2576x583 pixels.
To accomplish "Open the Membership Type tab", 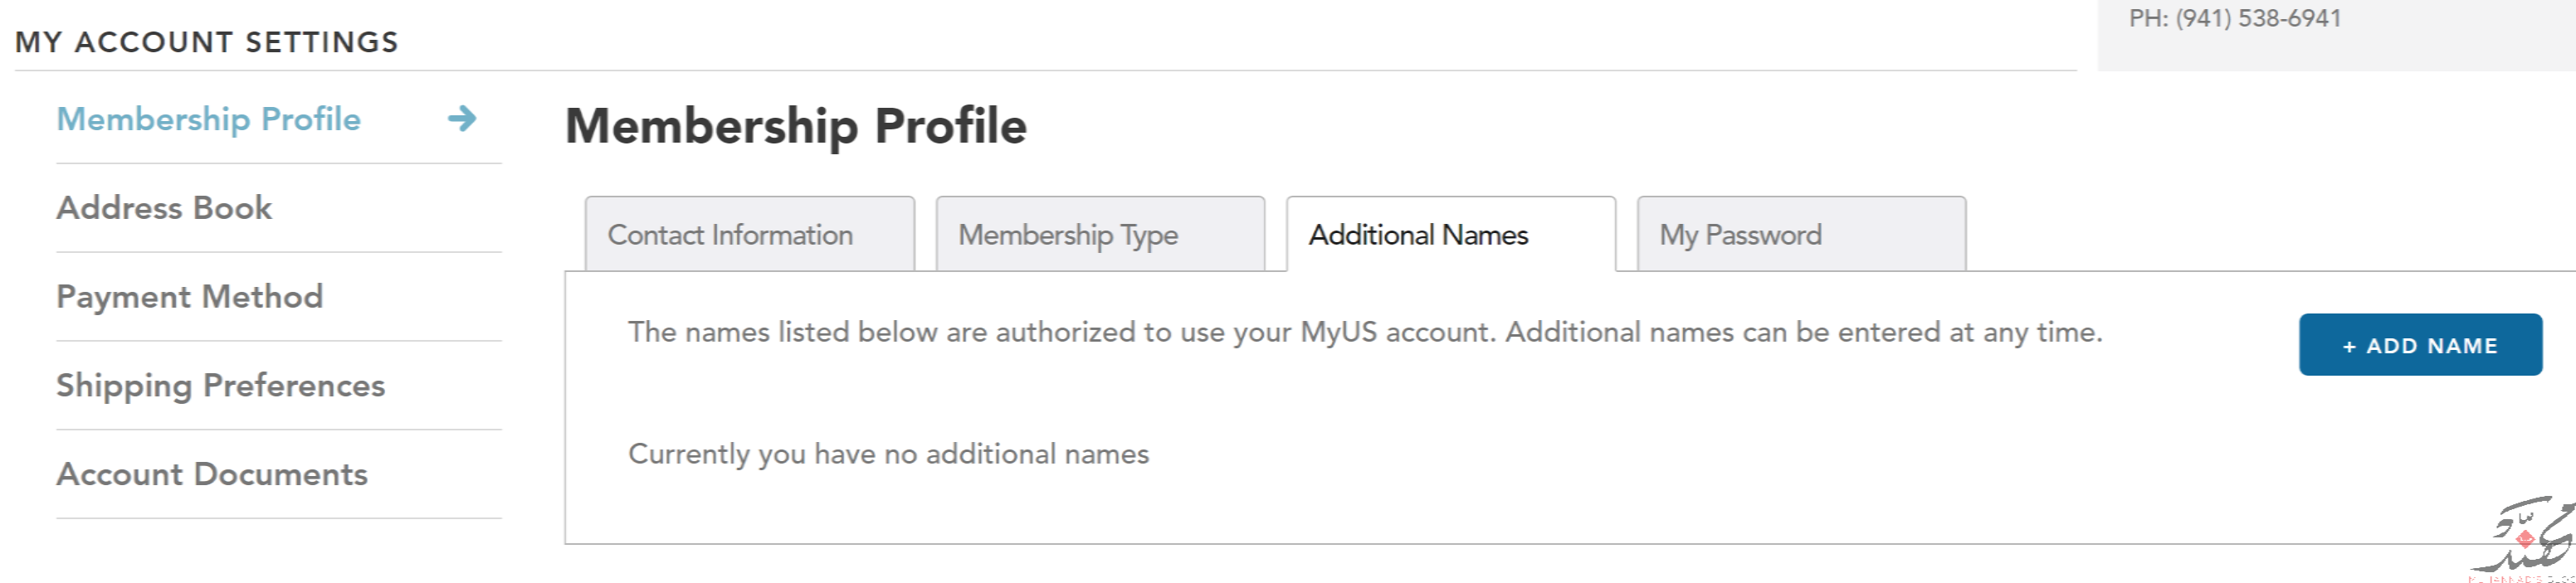I will (x=1100, y=235).
